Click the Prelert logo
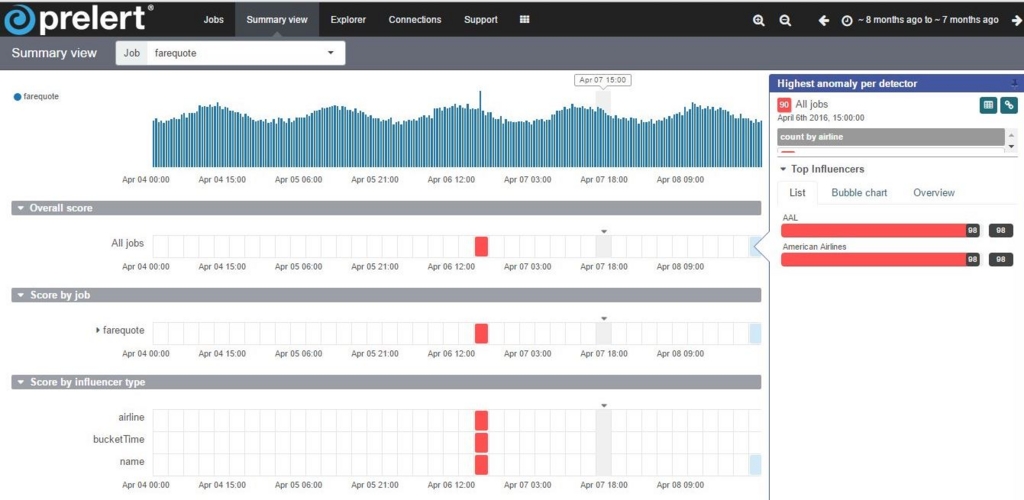The width and height of the screenshot is (1024, 500). pos(78,19)
